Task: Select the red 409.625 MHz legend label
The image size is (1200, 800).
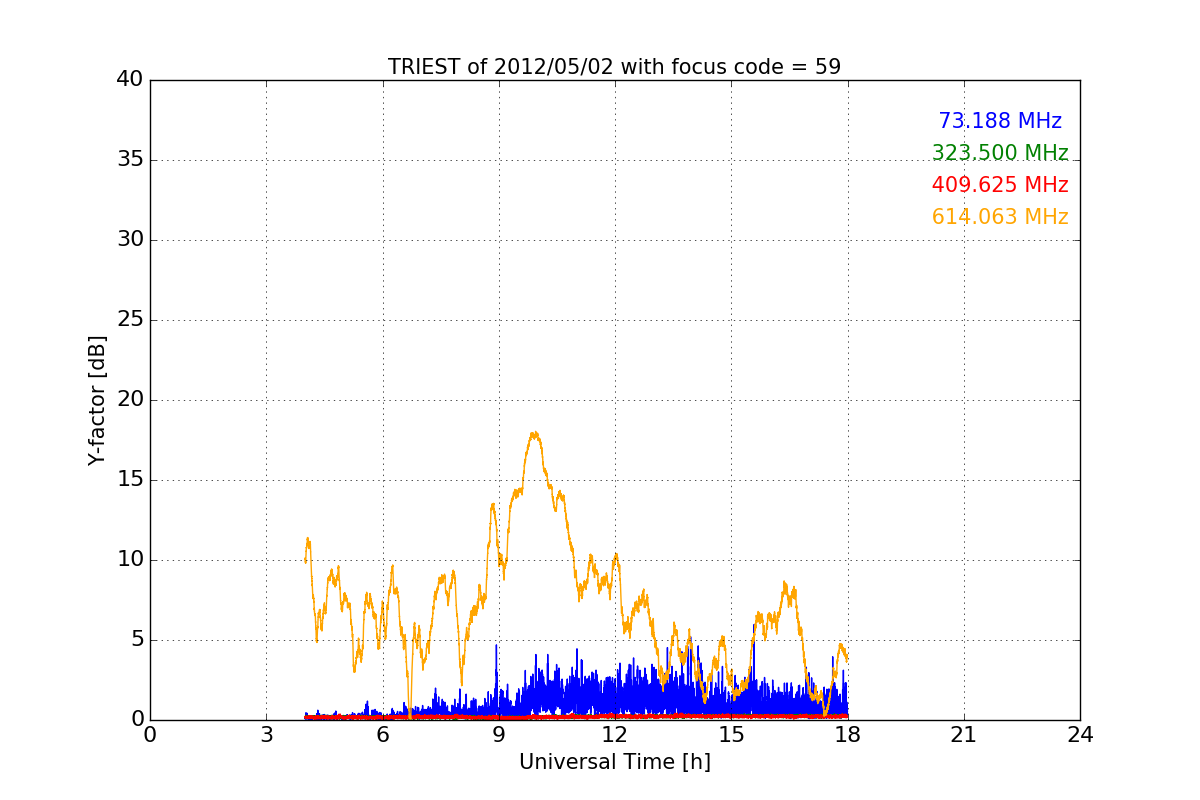Action: pyautogui.click(x=1000, y=185)
